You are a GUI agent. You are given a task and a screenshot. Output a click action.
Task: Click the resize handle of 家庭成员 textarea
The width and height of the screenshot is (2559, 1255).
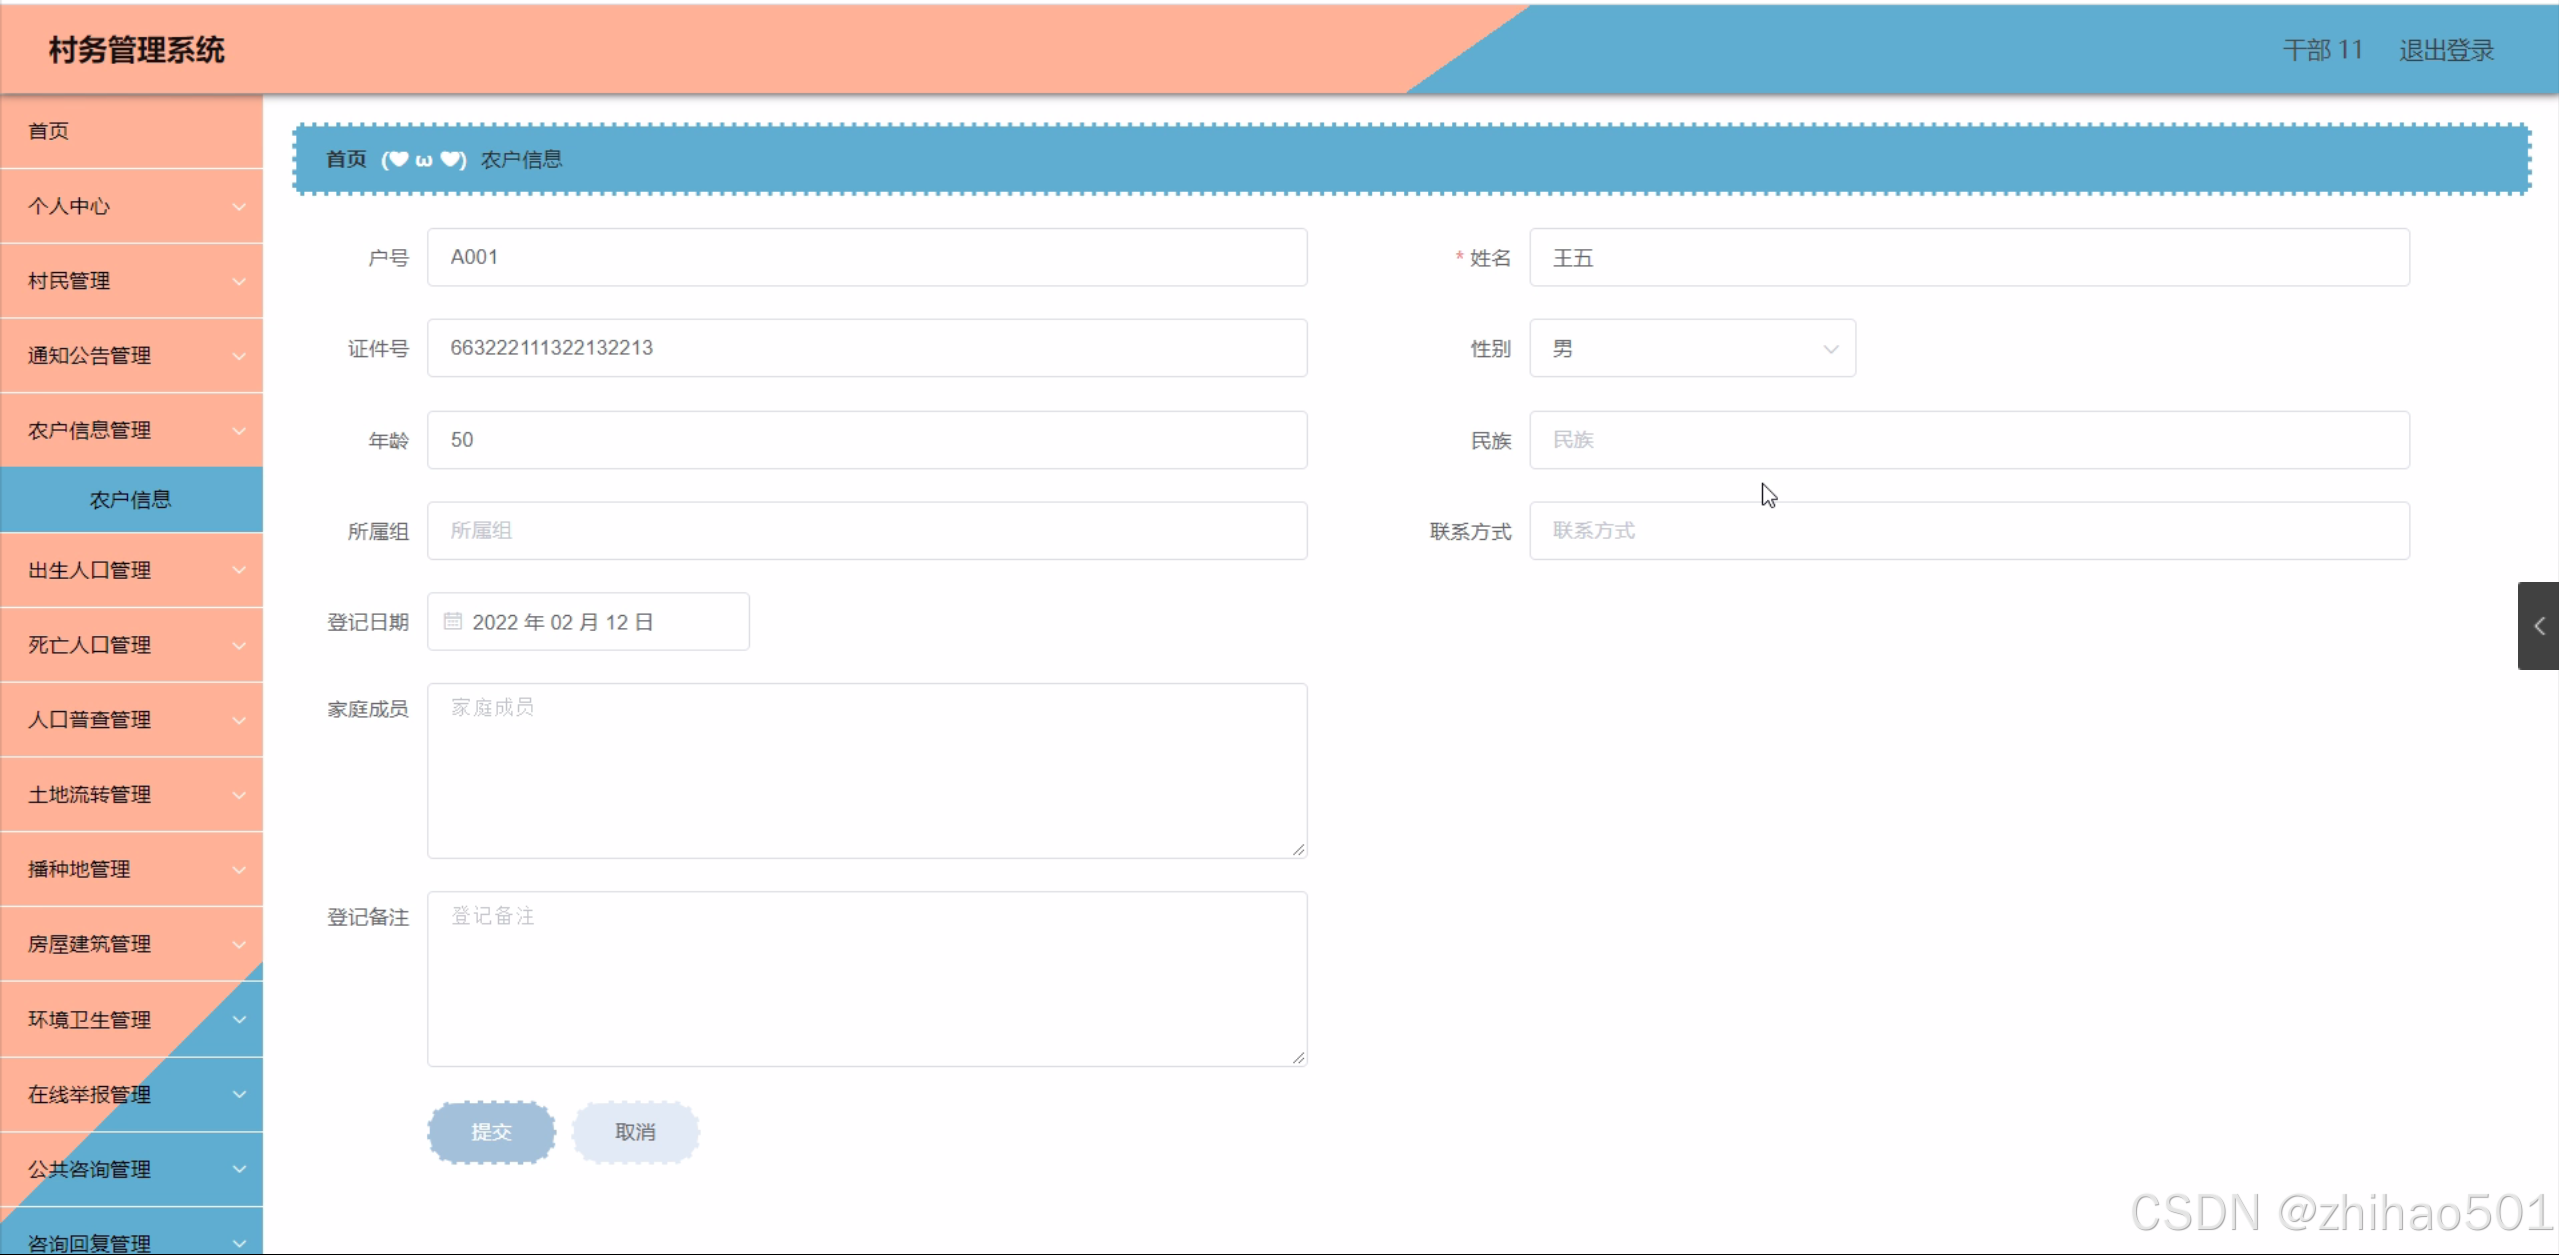pyautogui.click(x=1298, y=849)
